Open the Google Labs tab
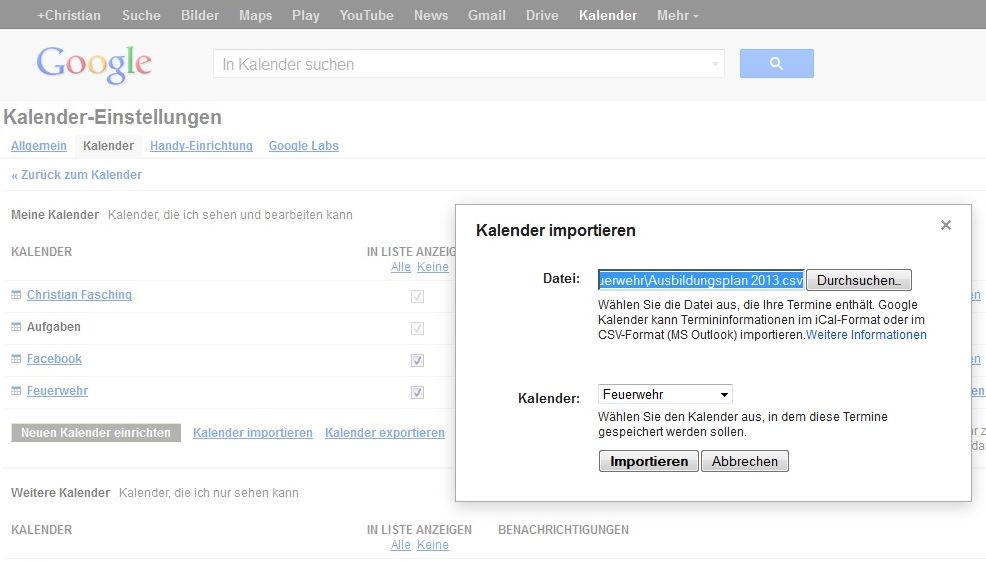 click(304, 146)
